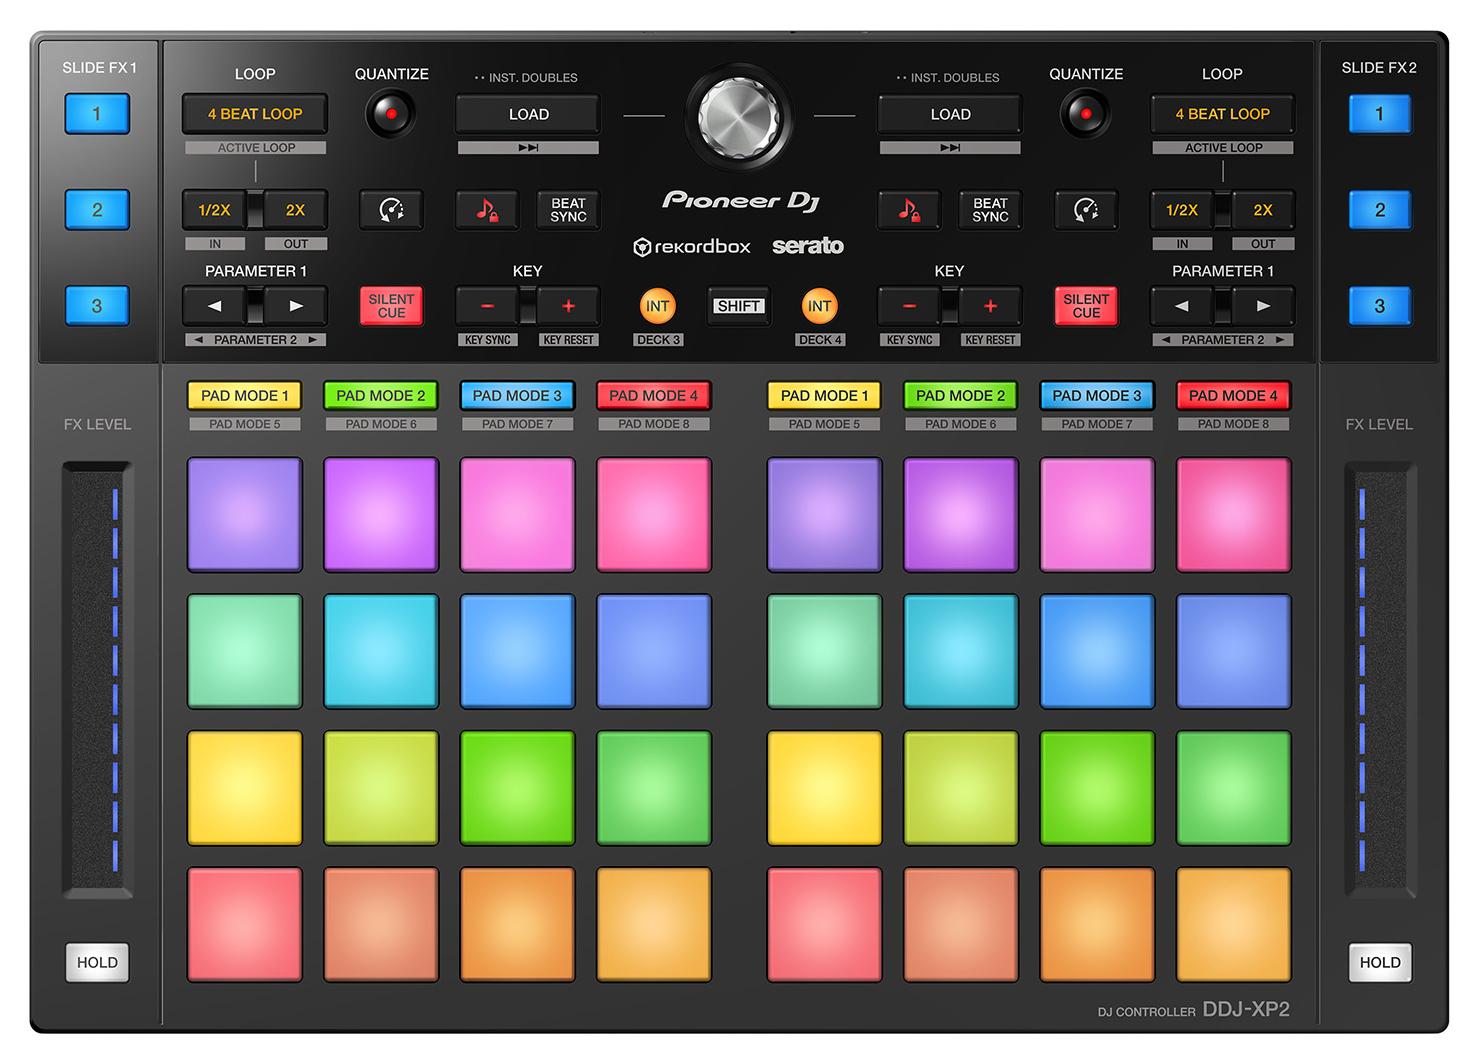Tap the left SILENT CUE button
Image resolution: width=1476 pixels, height=1058 pixels.
tap(391, 306)
